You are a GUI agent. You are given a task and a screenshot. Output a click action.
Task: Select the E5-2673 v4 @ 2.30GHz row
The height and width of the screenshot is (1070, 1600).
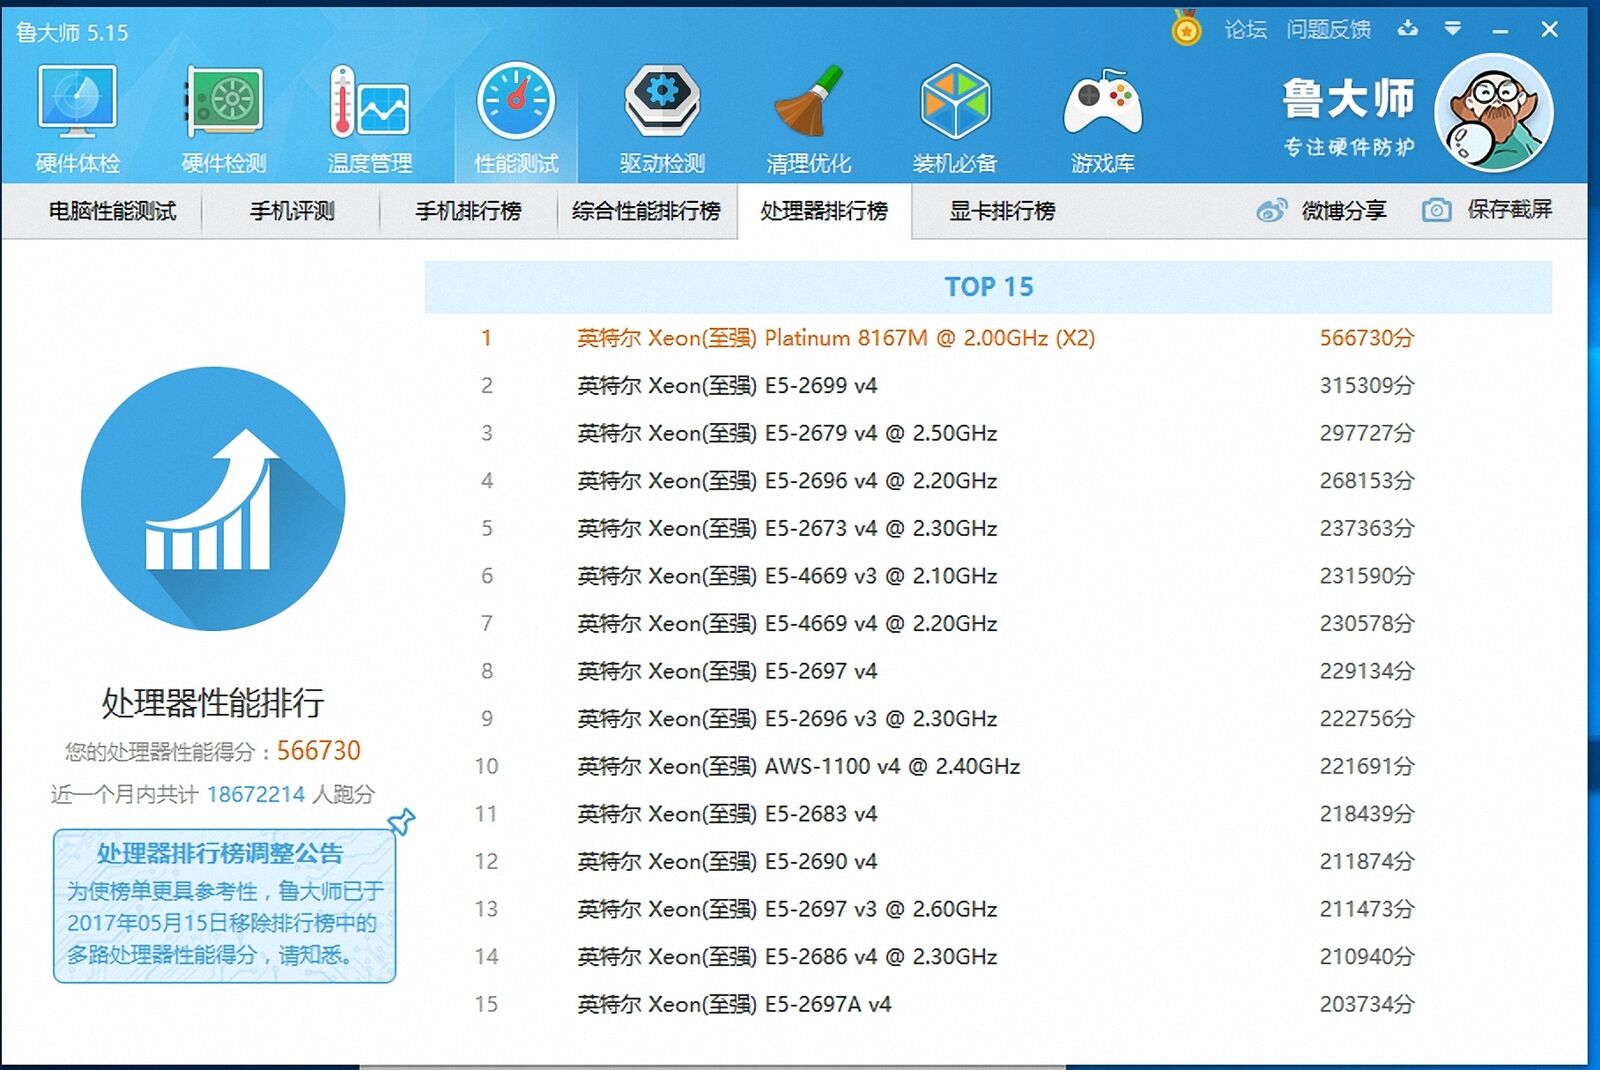[988, 528]
